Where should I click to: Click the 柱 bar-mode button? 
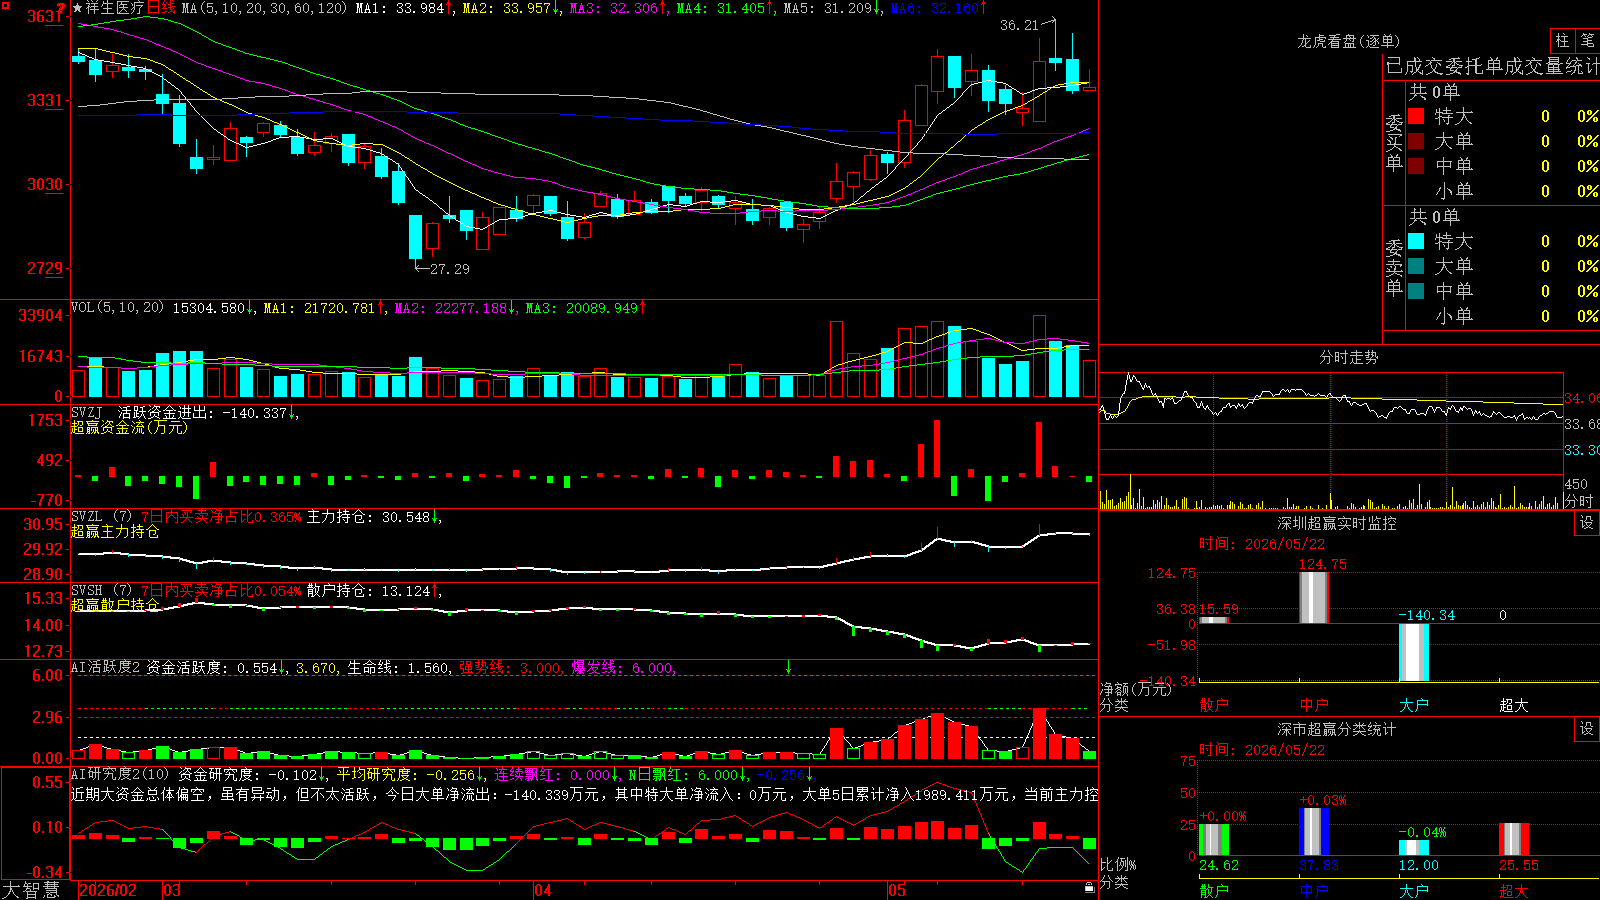coord(1562,40)
